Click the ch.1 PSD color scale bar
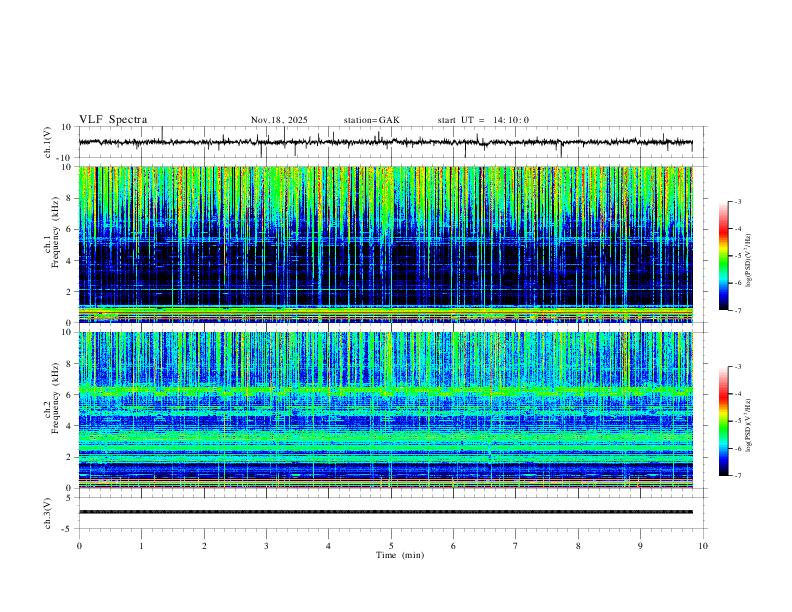 [x=724, y=256]
